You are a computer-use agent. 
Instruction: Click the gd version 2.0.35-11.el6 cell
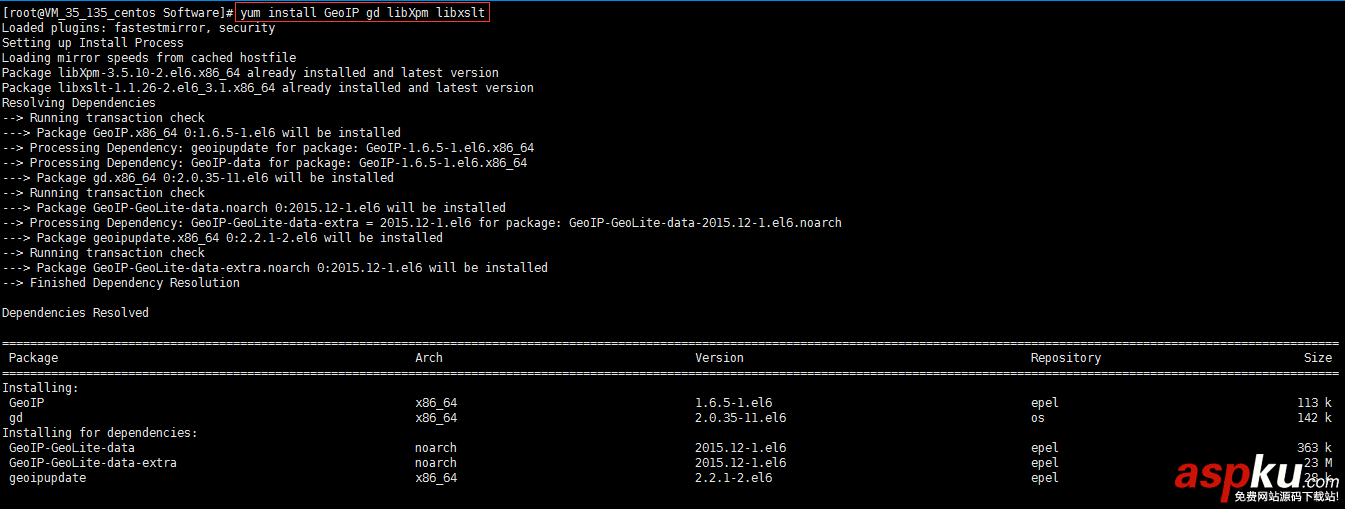740,418
